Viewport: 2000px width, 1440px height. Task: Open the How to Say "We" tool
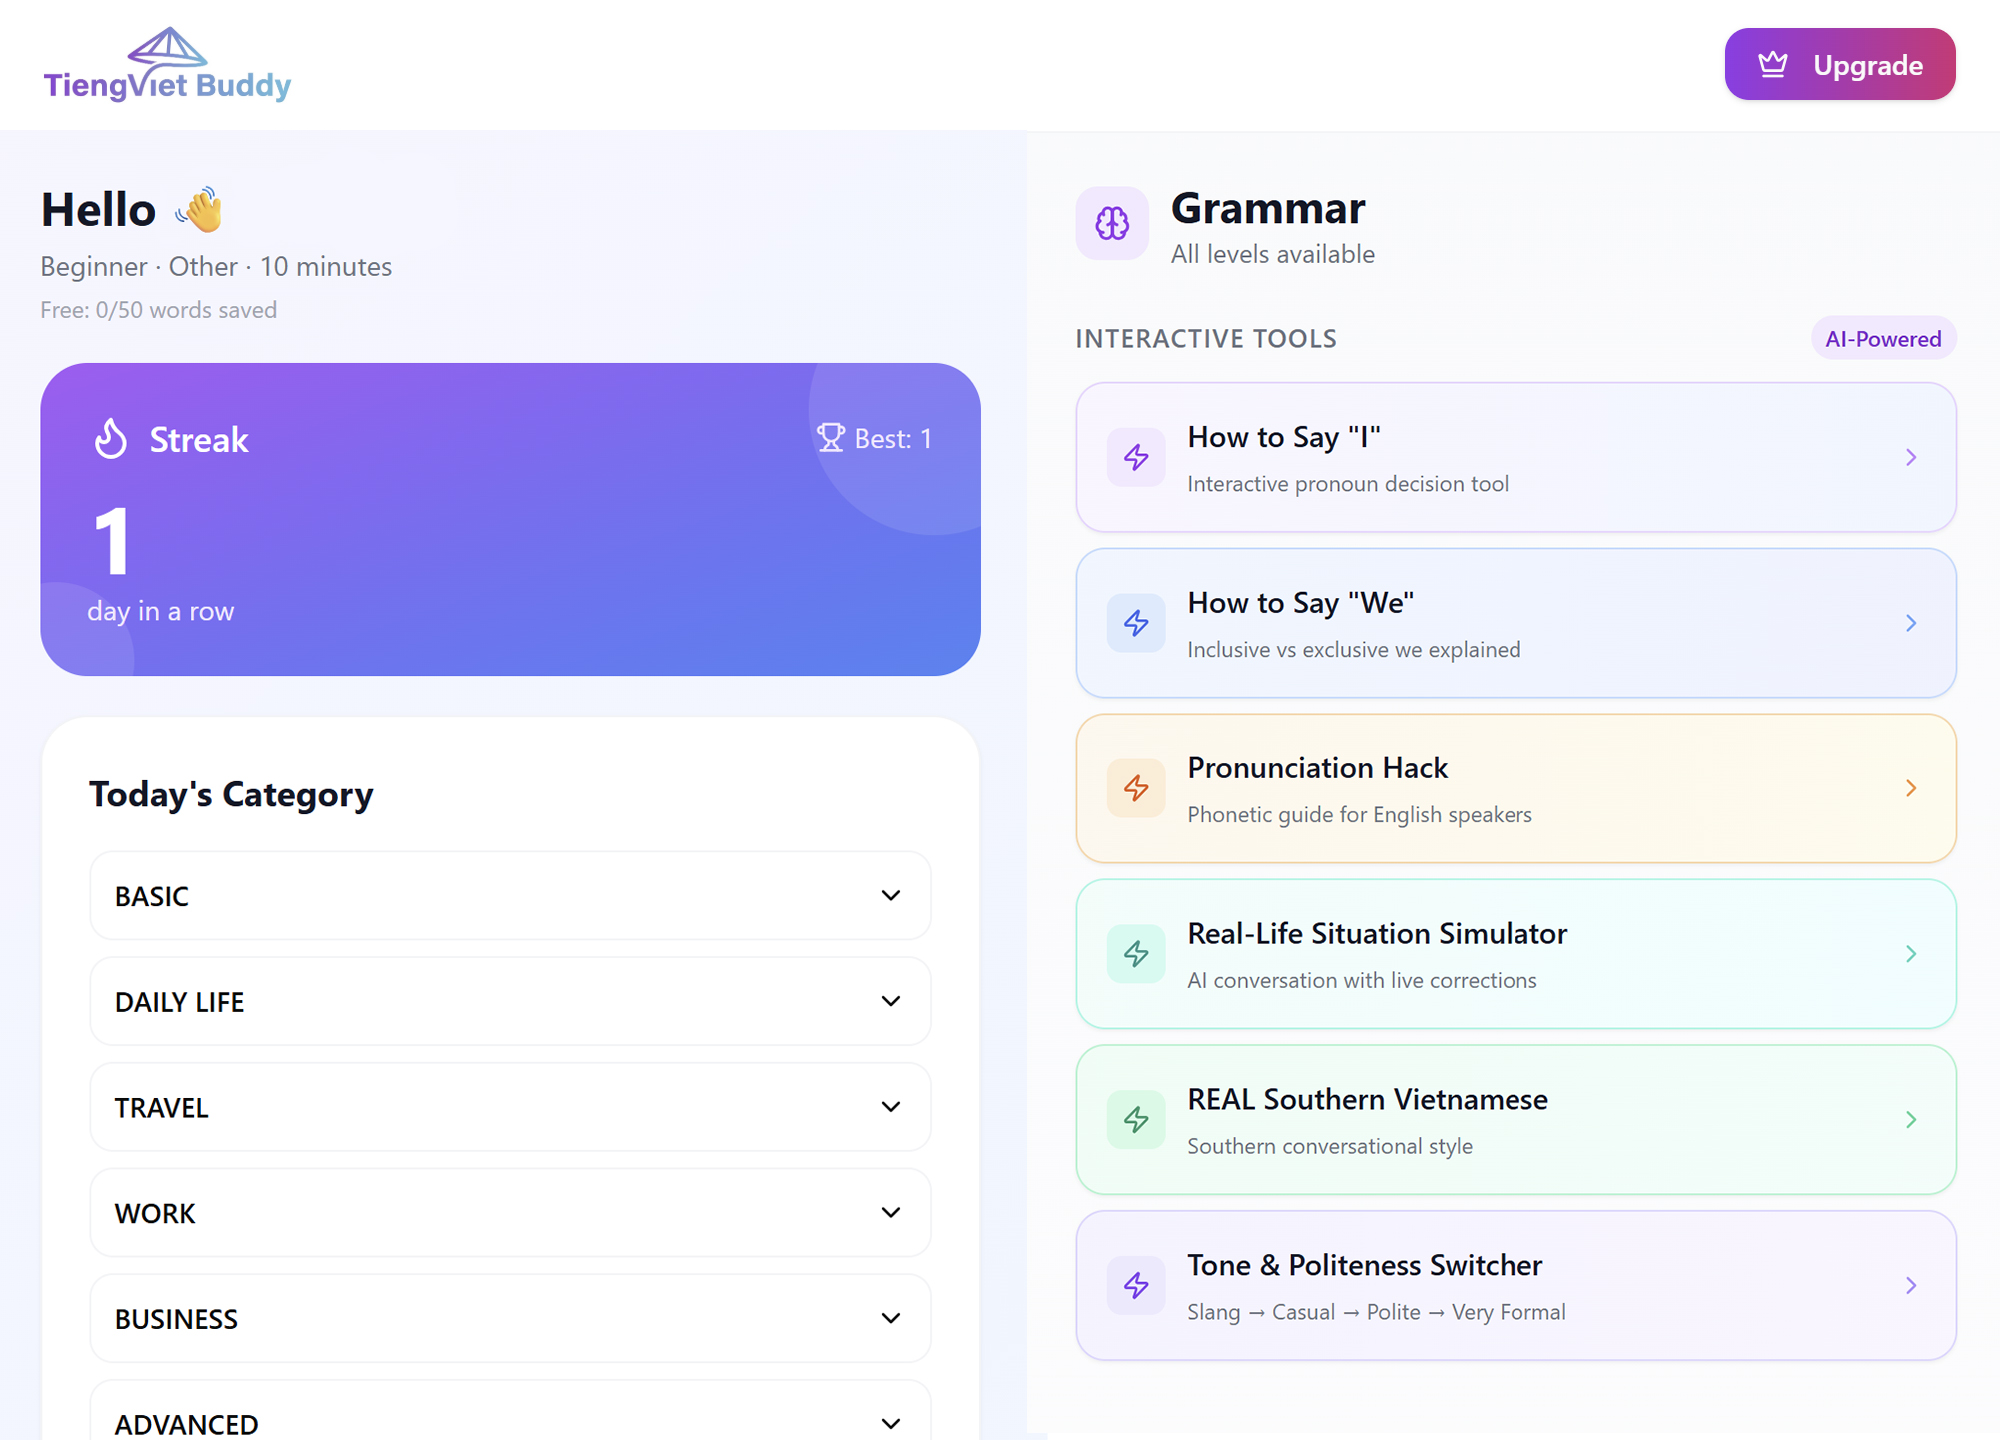1515,623
